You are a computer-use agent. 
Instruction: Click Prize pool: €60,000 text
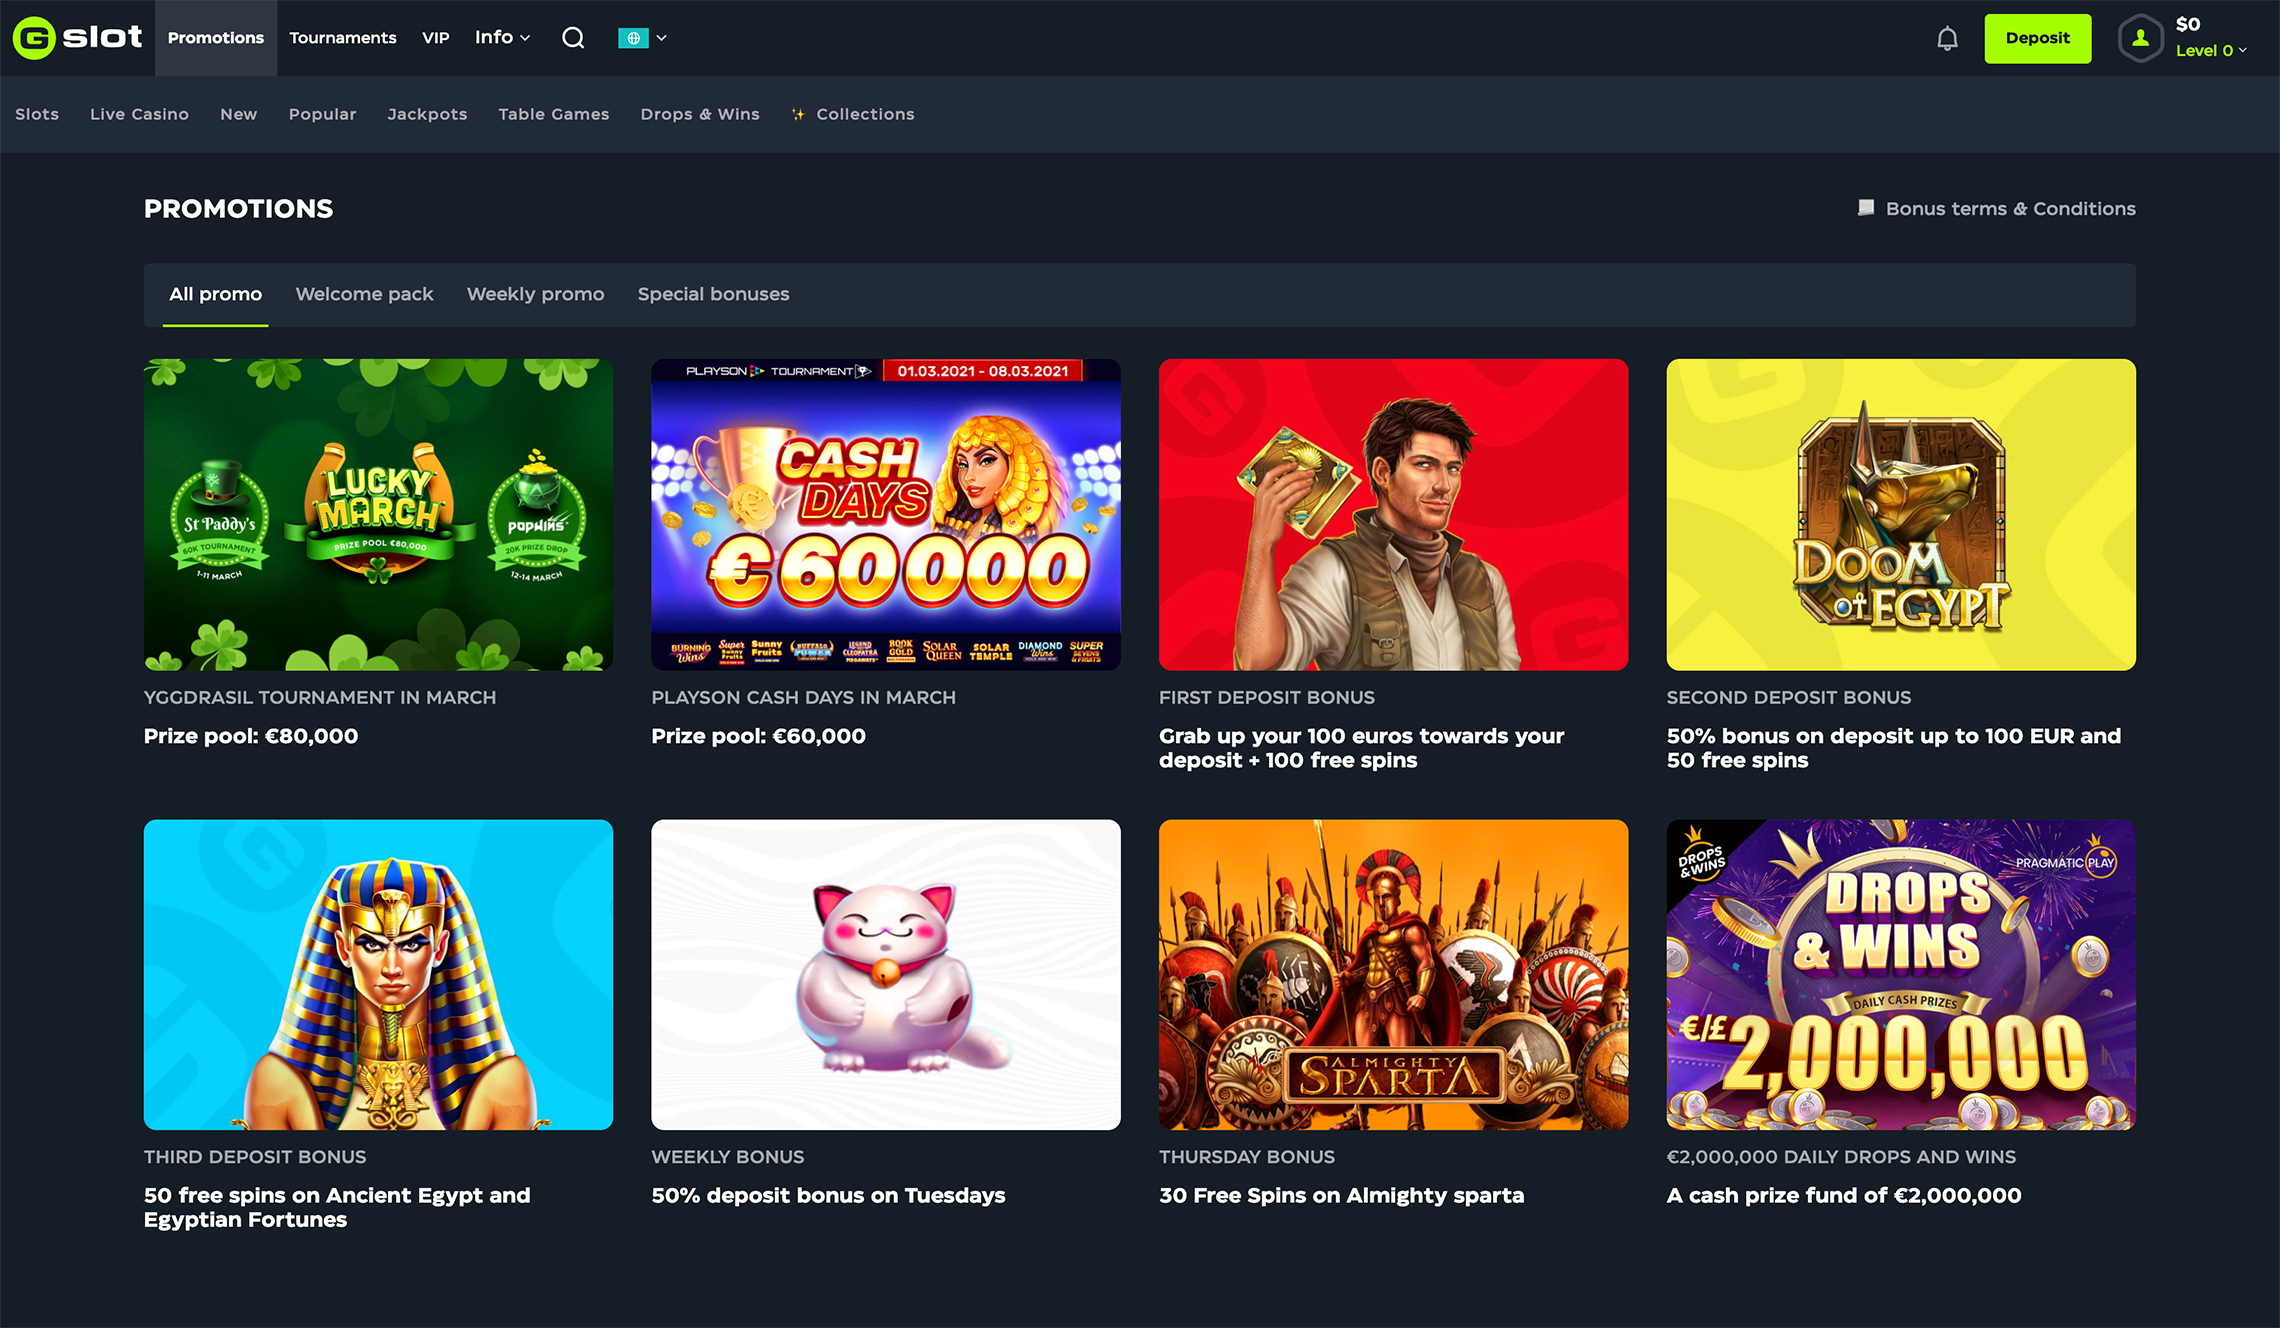758,736
